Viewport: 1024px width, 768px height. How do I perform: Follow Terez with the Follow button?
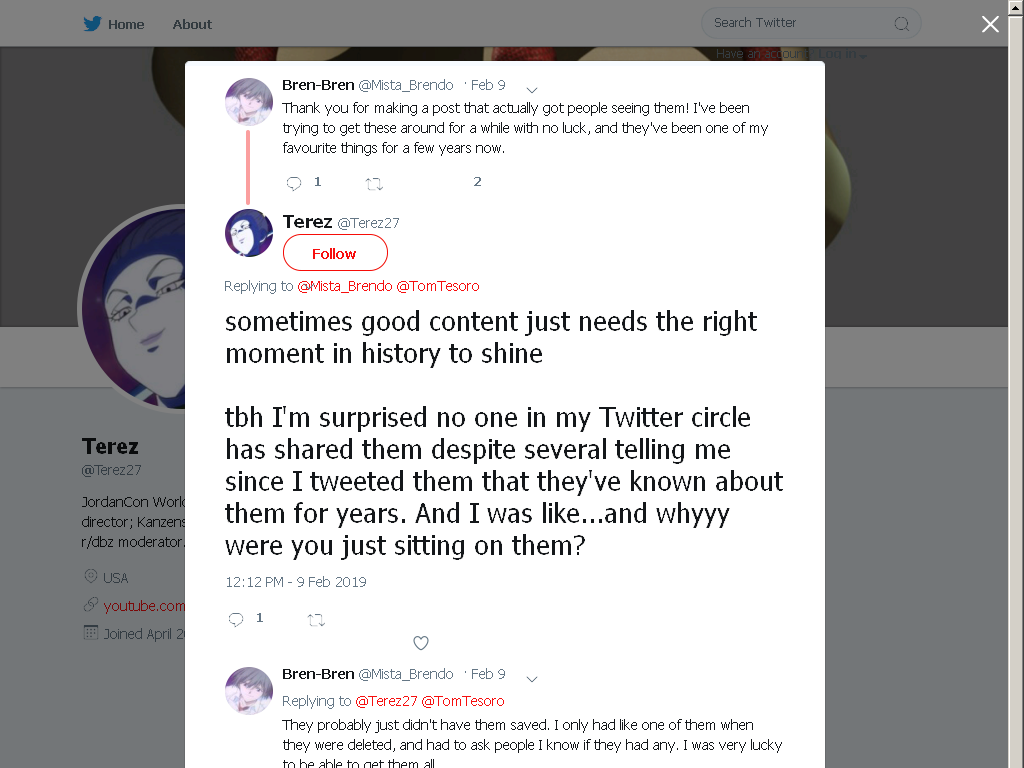point(335,253)
